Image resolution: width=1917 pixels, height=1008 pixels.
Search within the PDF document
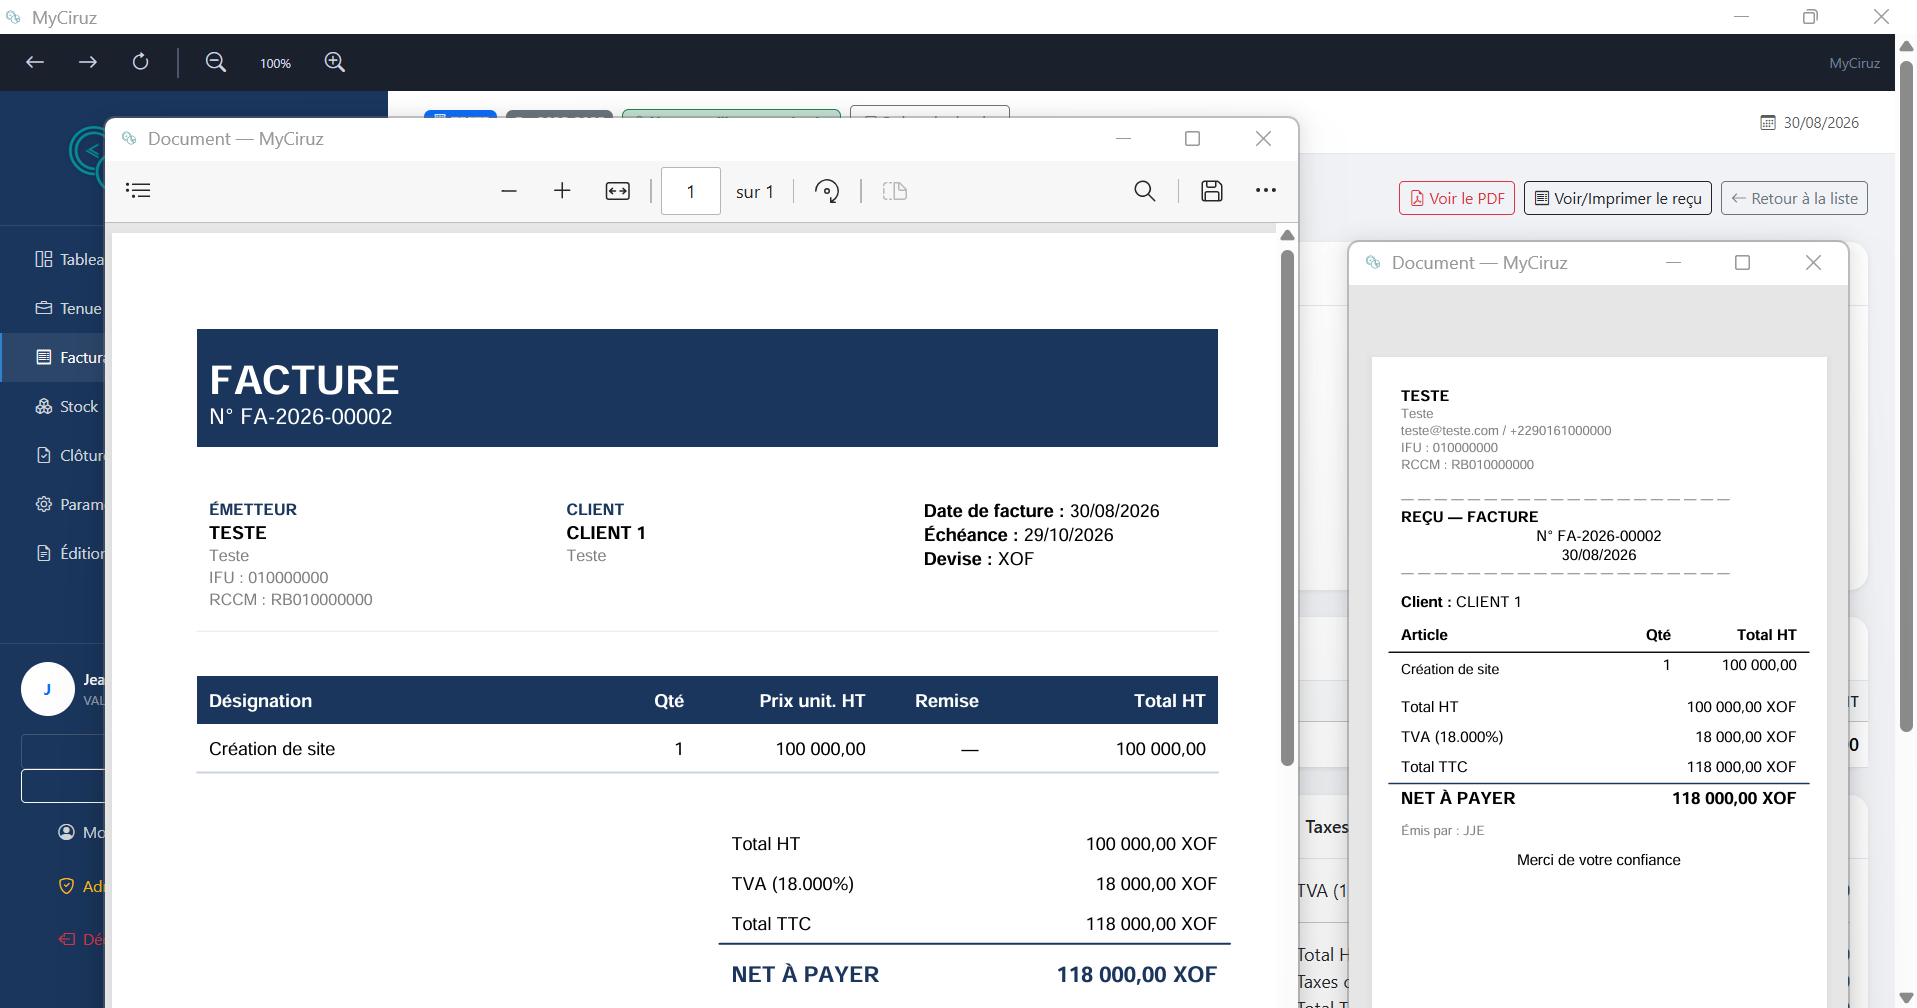click(x=1145, y=191)
